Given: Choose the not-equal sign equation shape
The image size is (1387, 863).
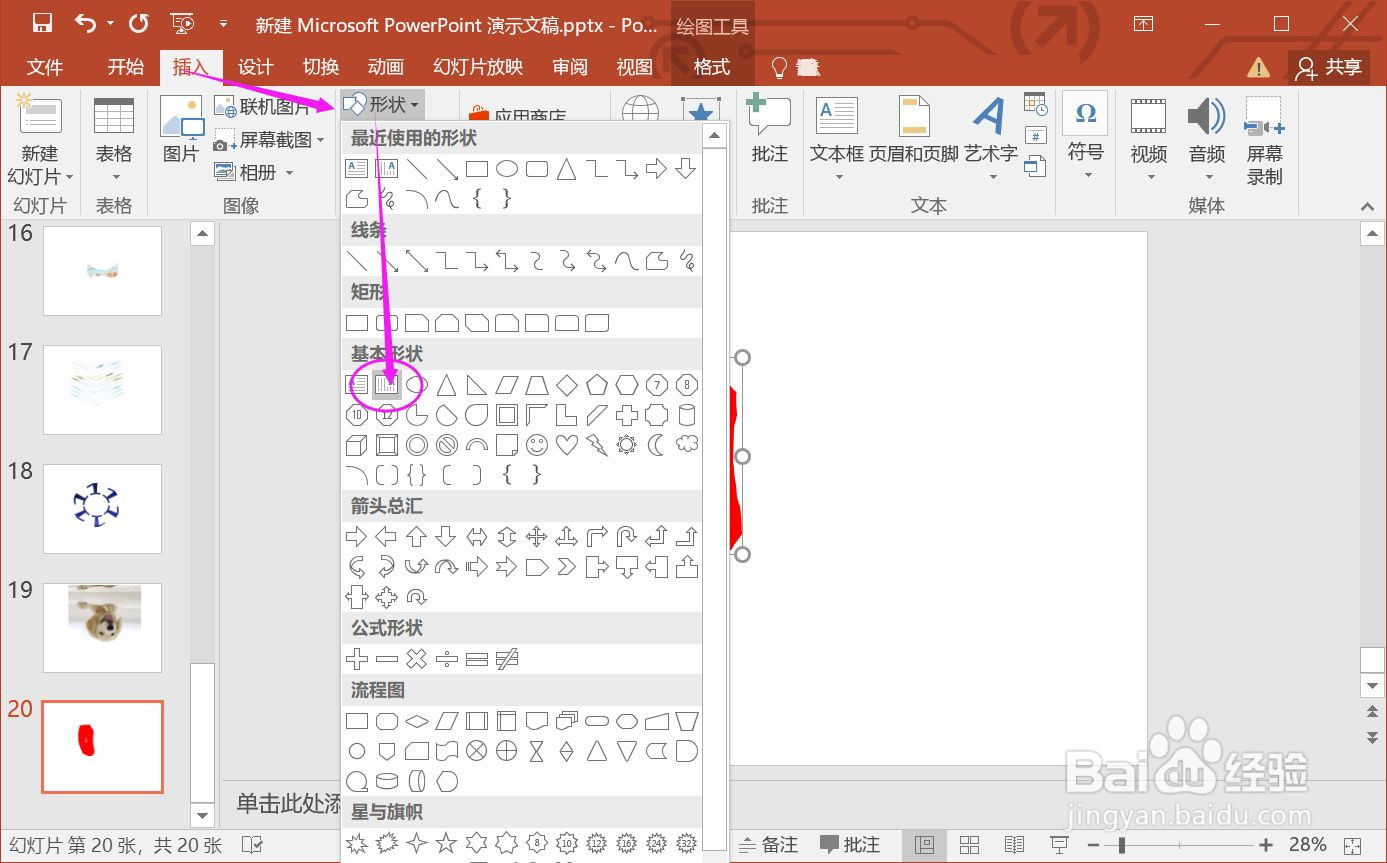Looking at the screenshot, I should click(x=507, y=659).
